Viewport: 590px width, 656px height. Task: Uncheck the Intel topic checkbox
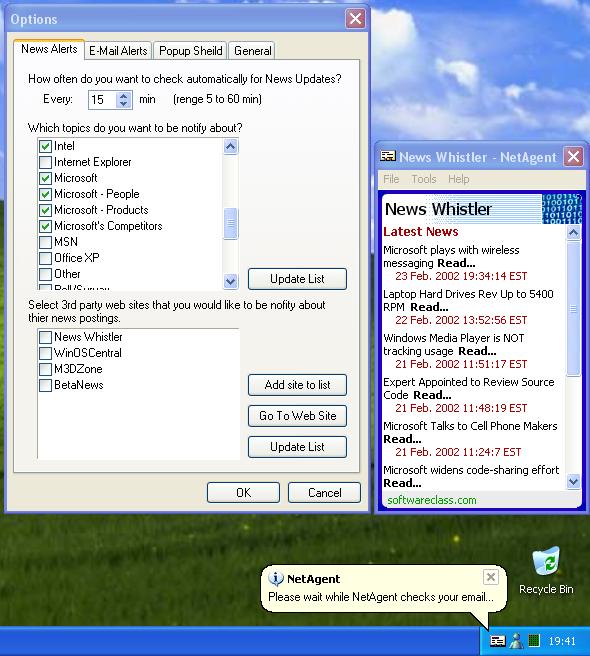click(x=45, y=146)
